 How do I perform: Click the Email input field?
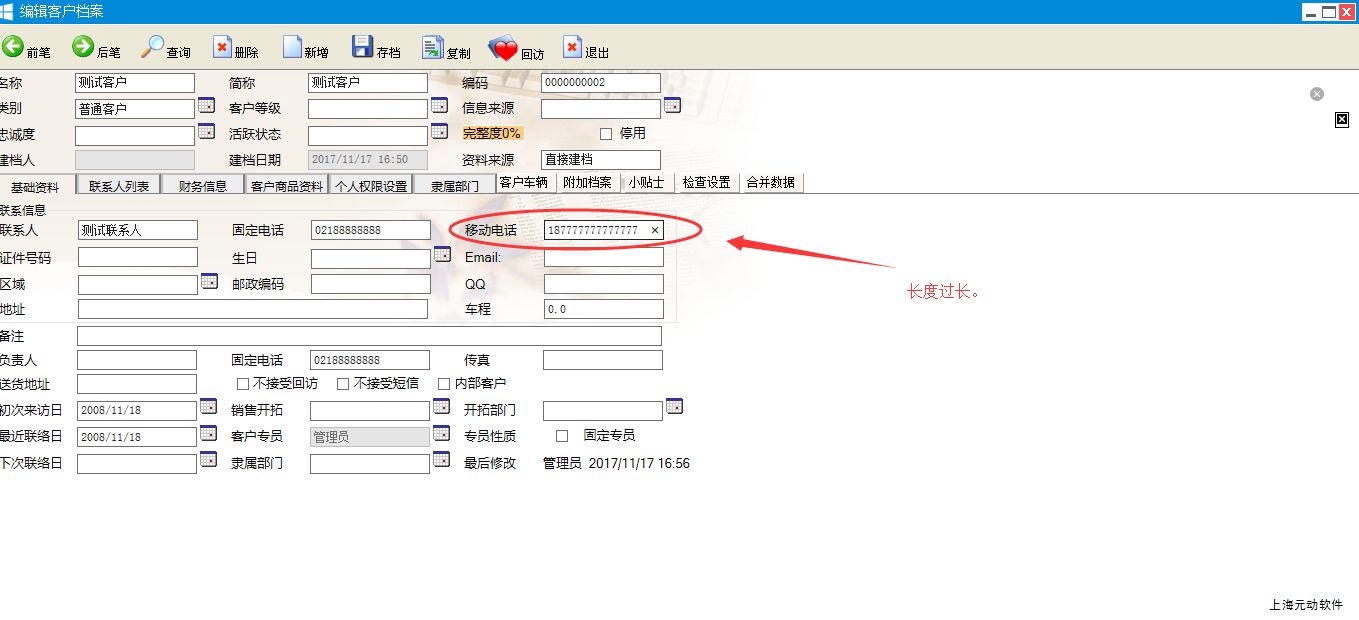(603, 258)
